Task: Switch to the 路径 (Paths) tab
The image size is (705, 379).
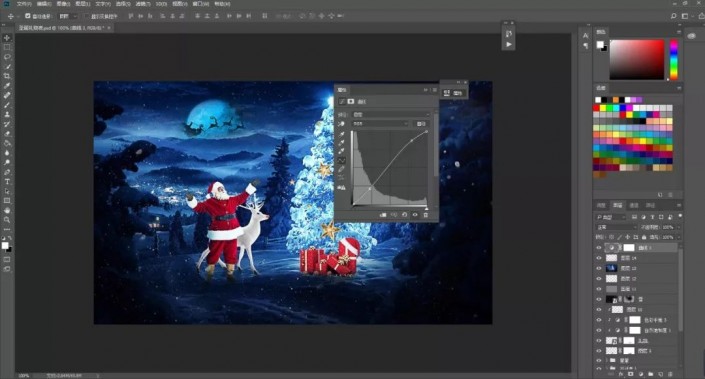Action: 650,205
